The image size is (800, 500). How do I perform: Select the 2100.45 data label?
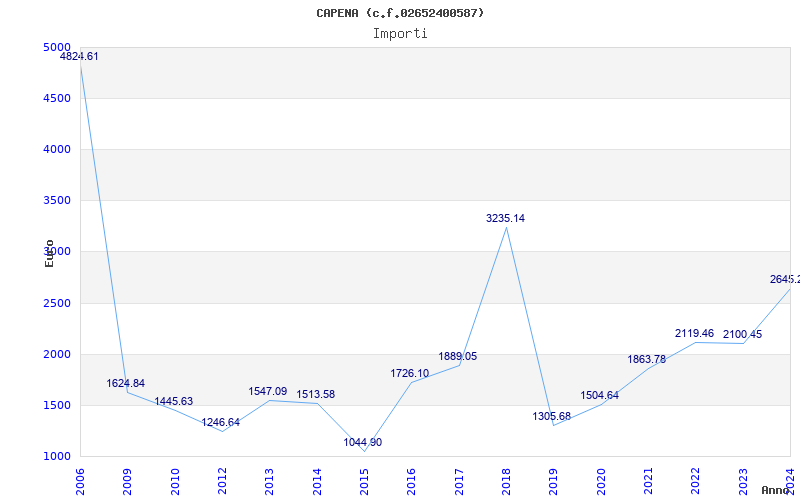(742, 335)
